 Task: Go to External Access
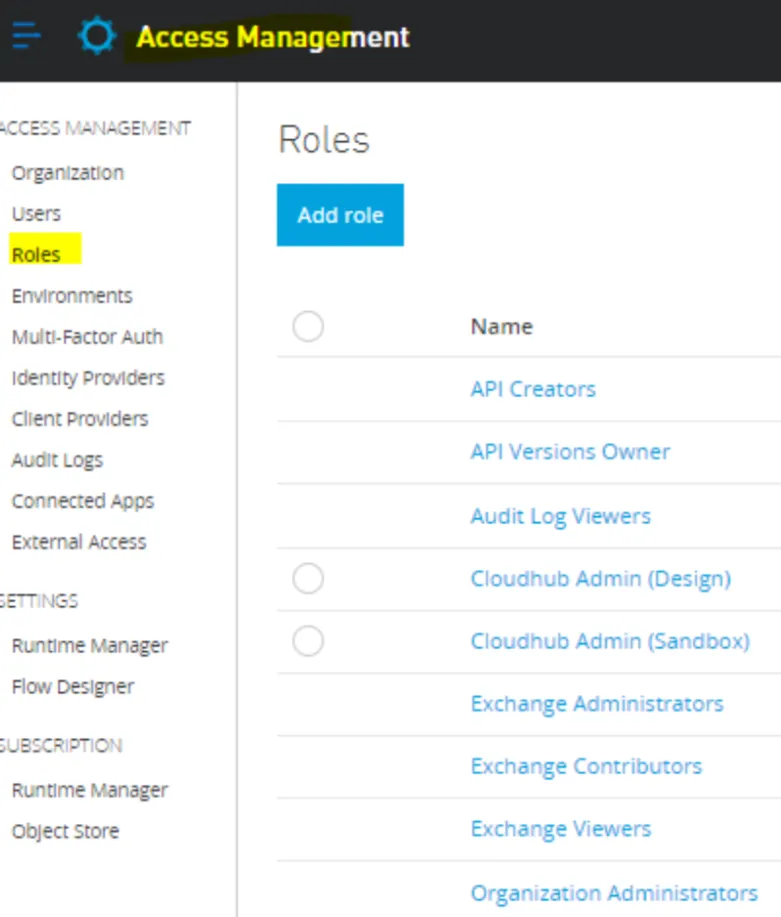(79, 542)
